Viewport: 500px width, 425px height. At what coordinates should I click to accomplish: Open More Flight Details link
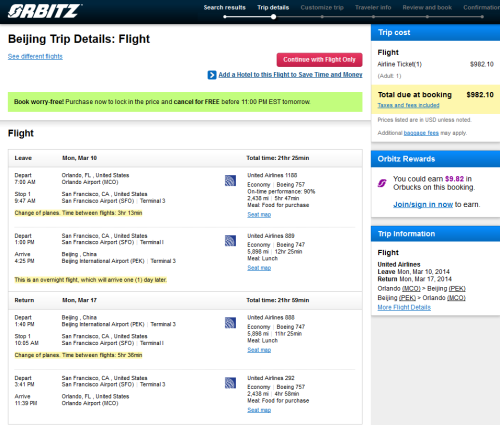click(404, 307)
